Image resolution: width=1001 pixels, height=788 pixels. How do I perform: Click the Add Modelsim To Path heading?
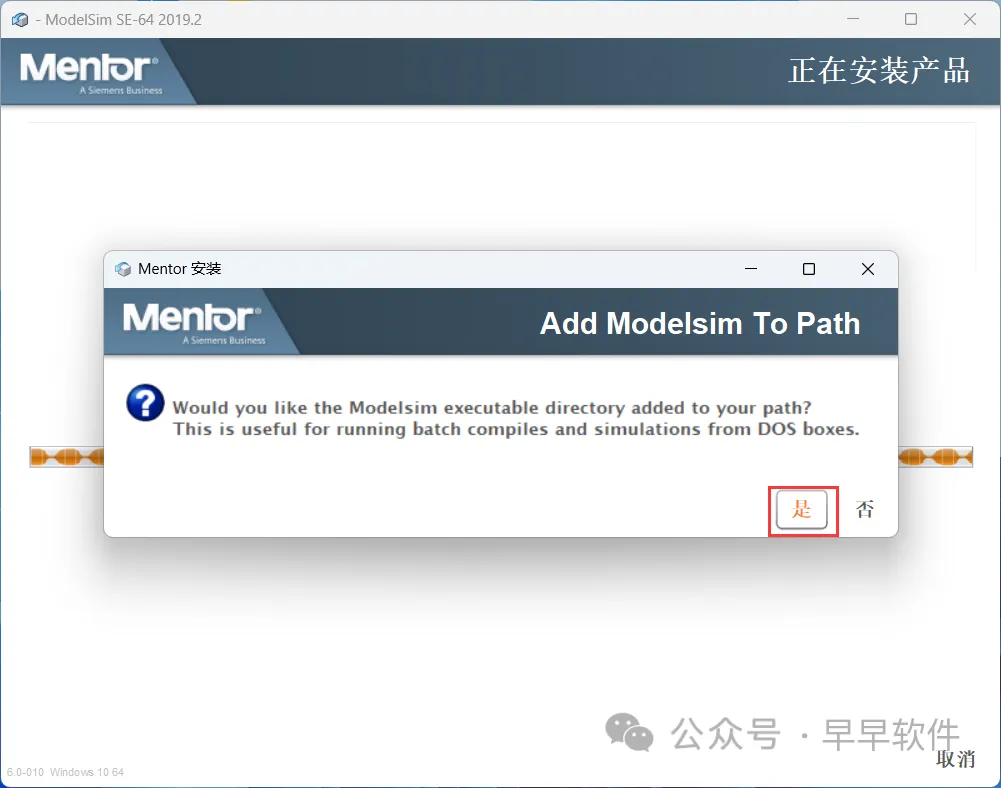700,324
